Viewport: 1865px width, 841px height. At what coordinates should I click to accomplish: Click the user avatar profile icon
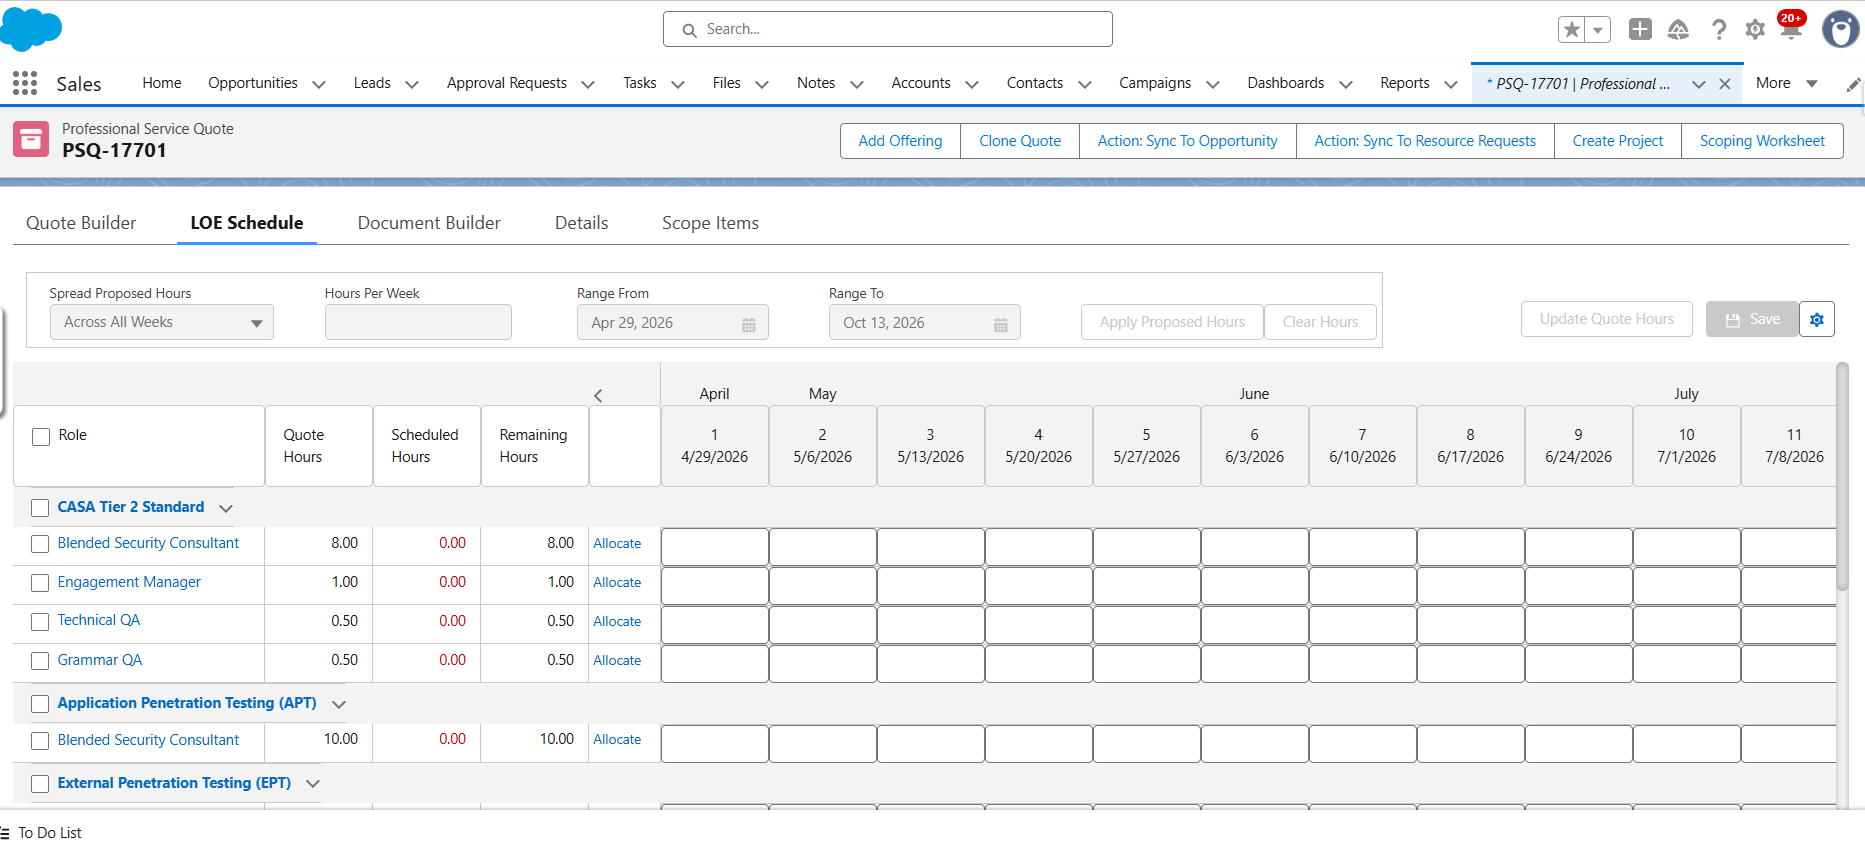click(x=1840, y=30)
